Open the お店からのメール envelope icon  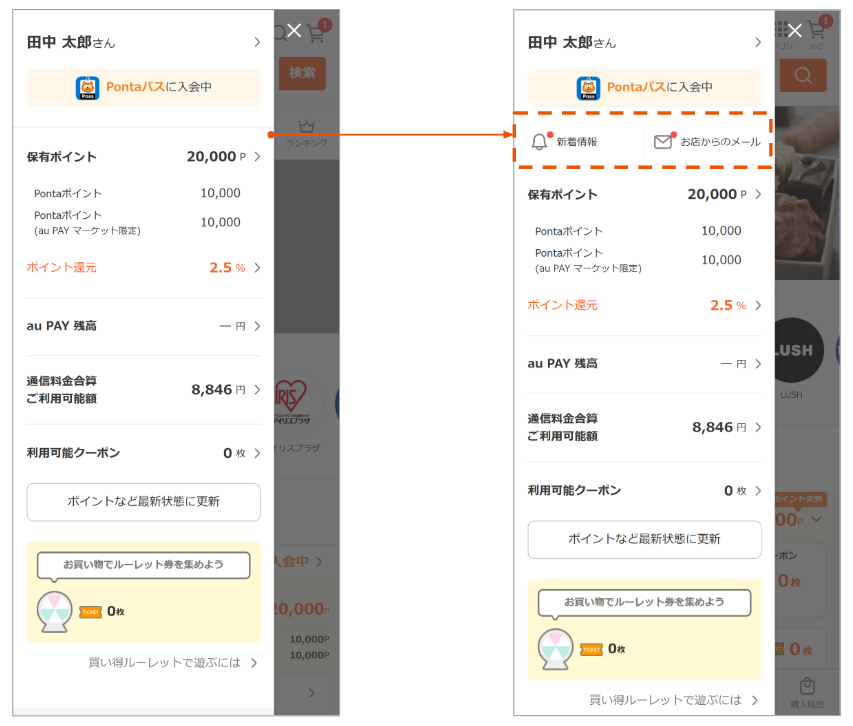pyautogui.click(x=662, y=142)
